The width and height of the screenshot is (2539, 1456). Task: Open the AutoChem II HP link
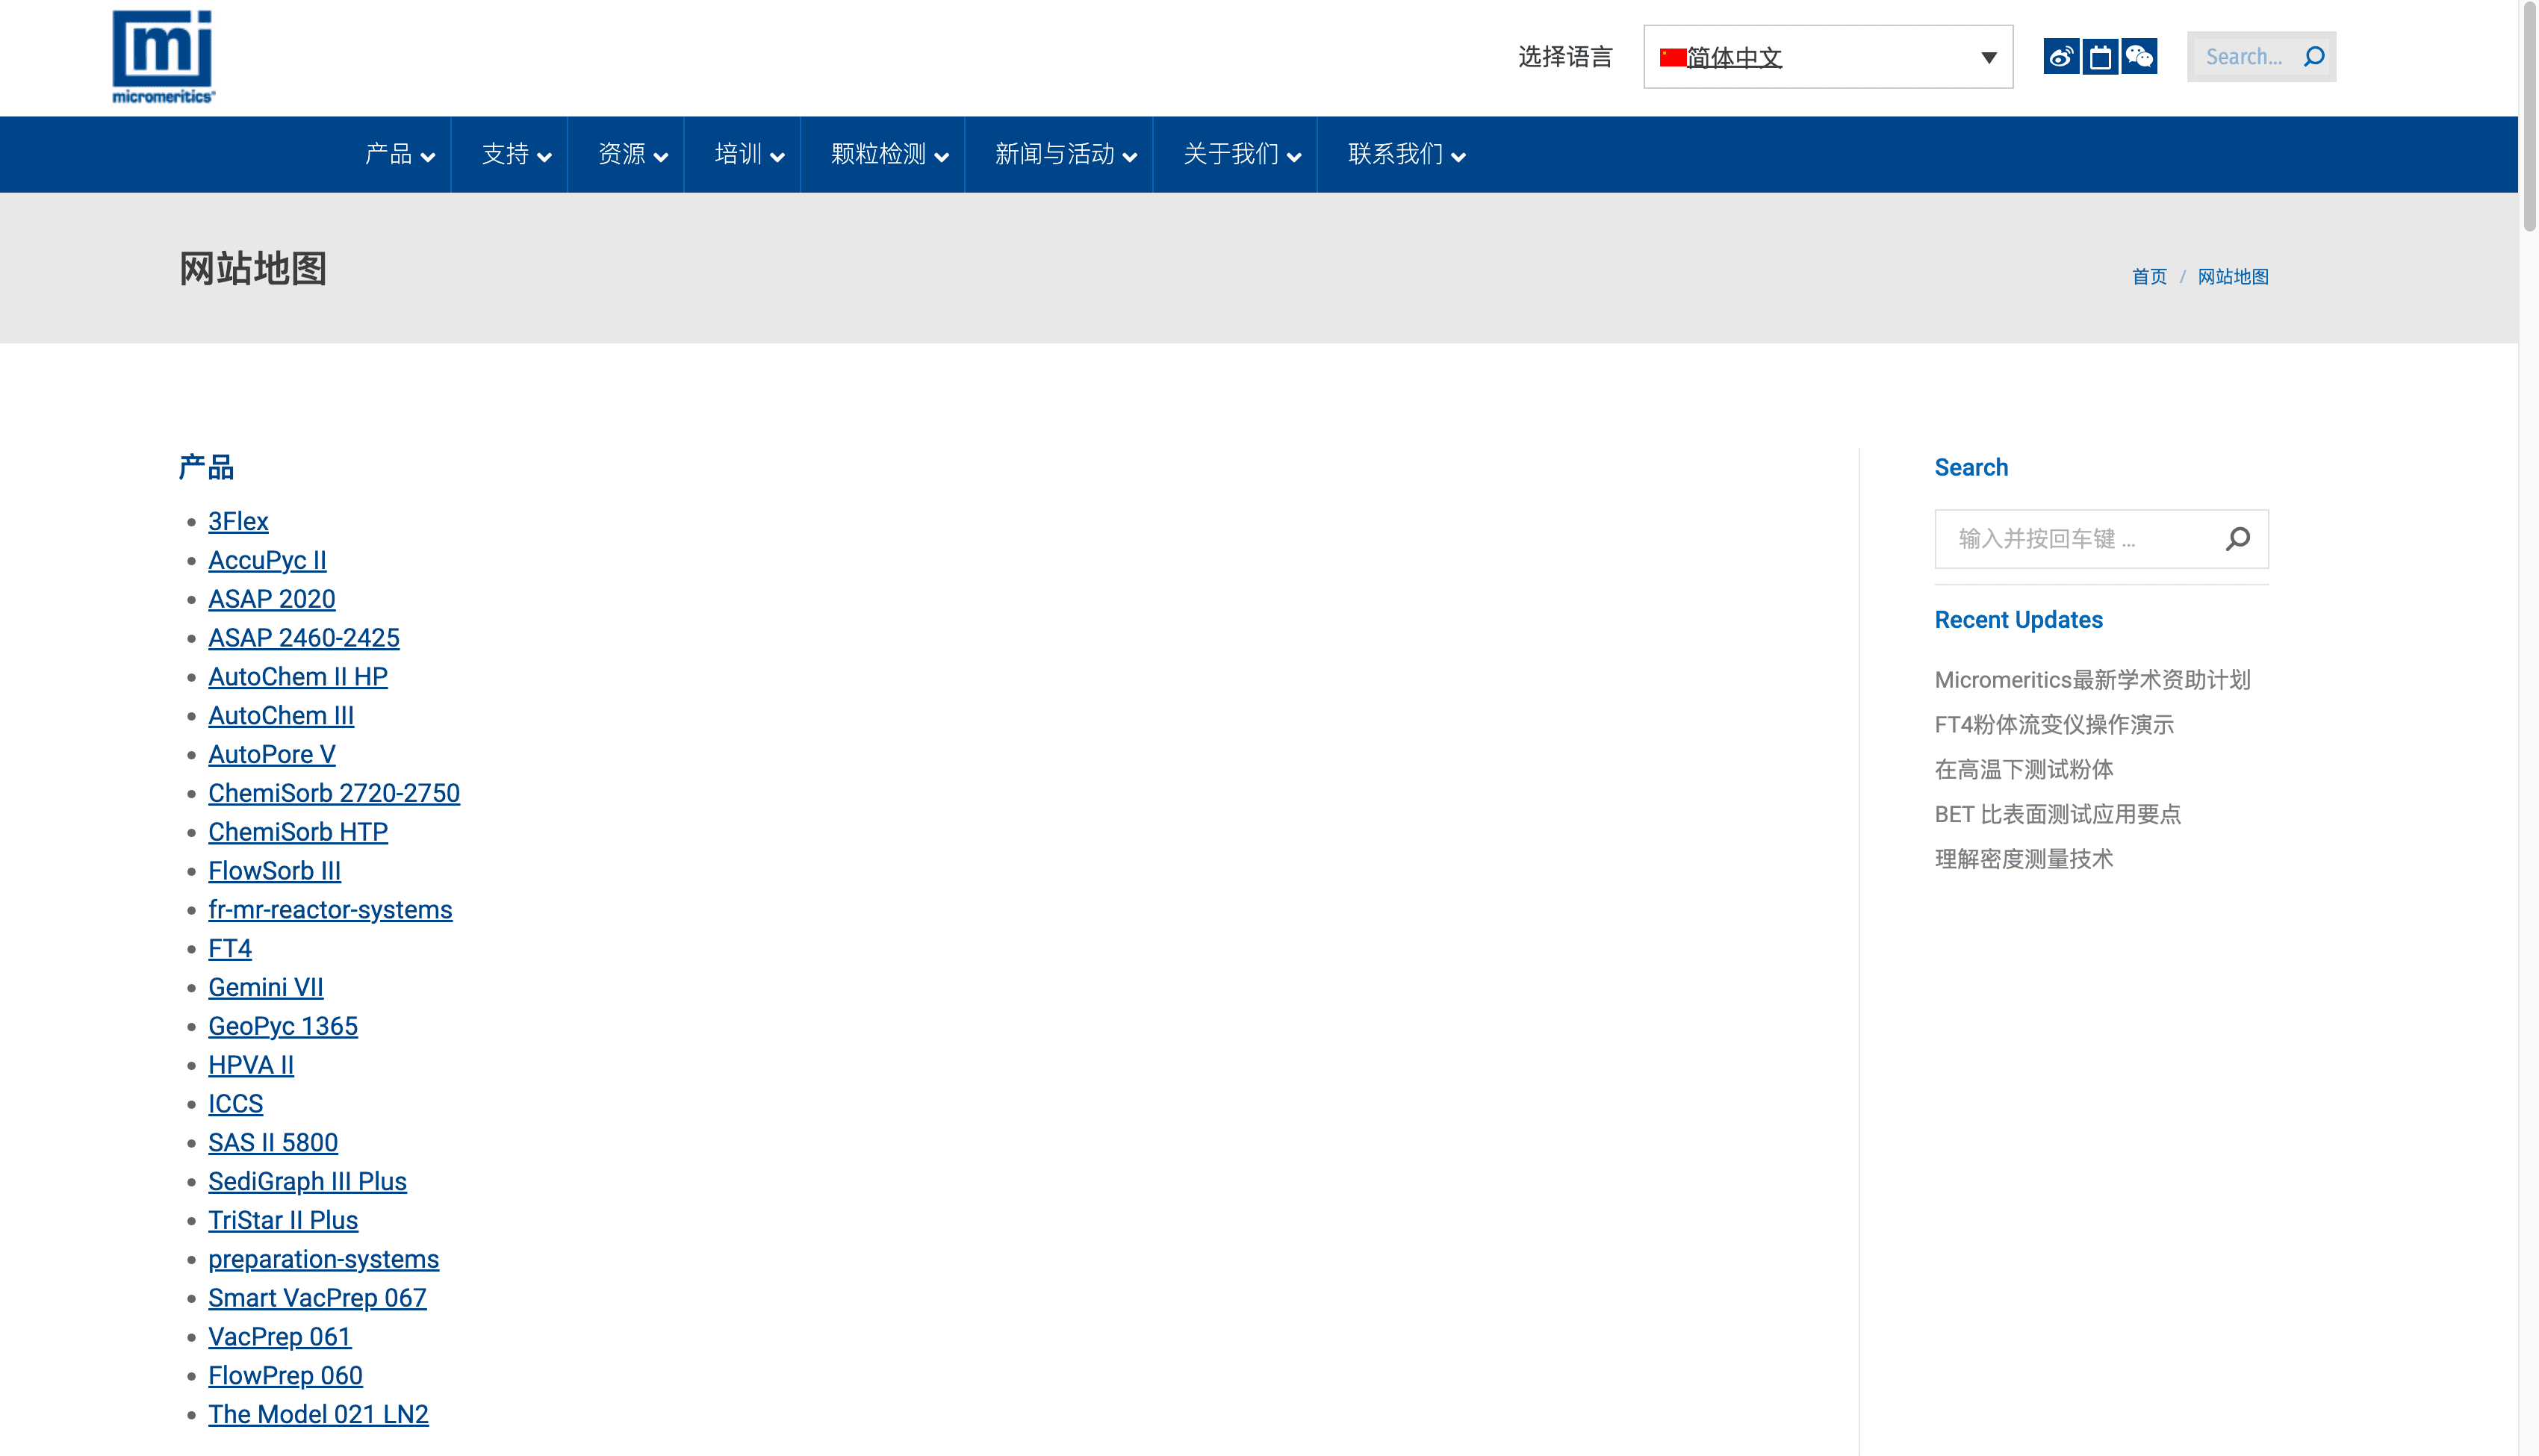pos(297,677)
